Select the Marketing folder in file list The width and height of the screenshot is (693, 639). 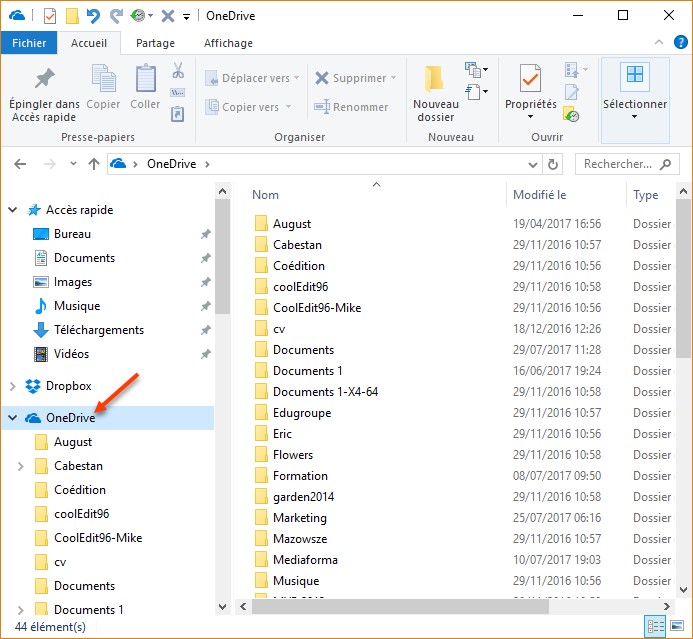[x=300, y=518]
